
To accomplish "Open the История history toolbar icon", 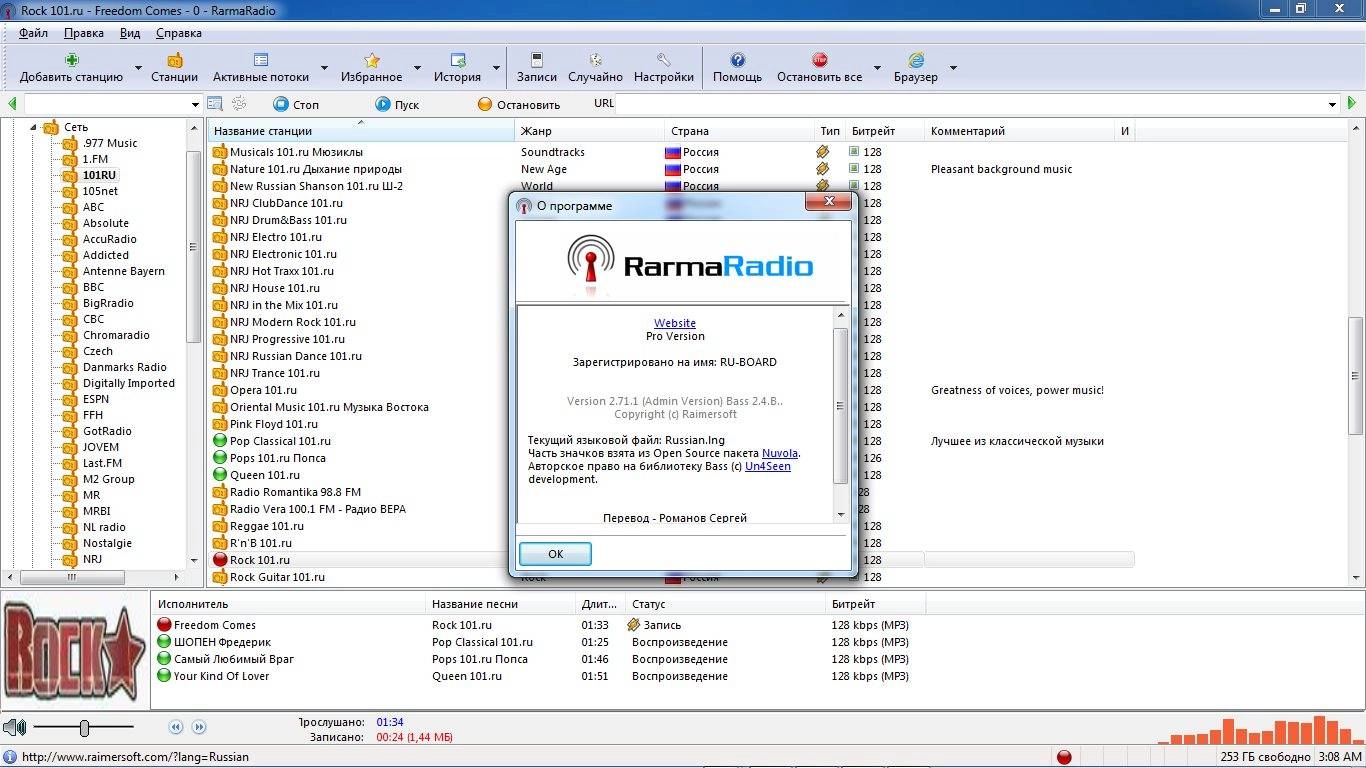I will (x=458, y=60).
